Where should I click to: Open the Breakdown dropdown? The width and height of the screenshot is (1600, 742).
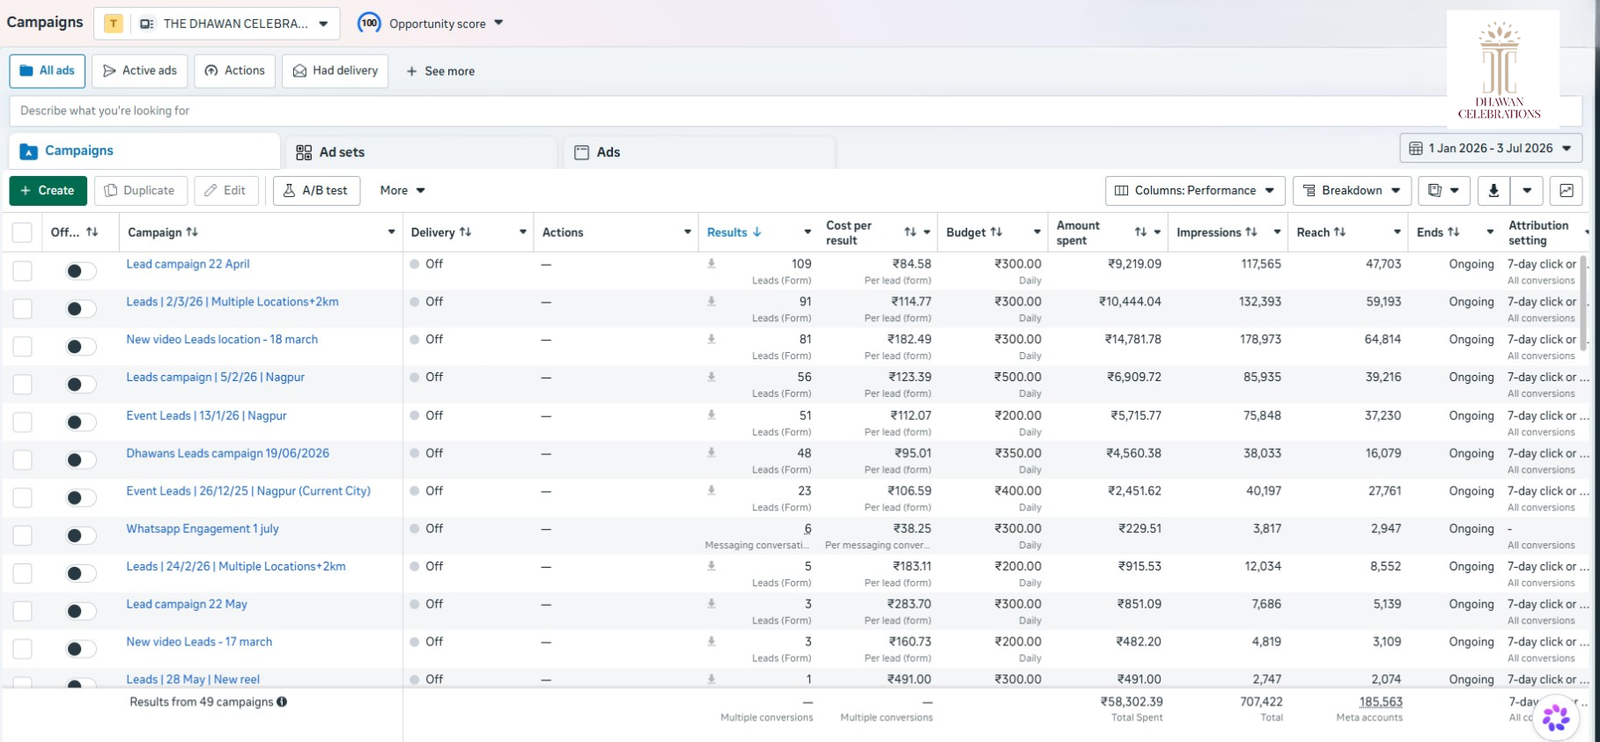click(1352, 190)
